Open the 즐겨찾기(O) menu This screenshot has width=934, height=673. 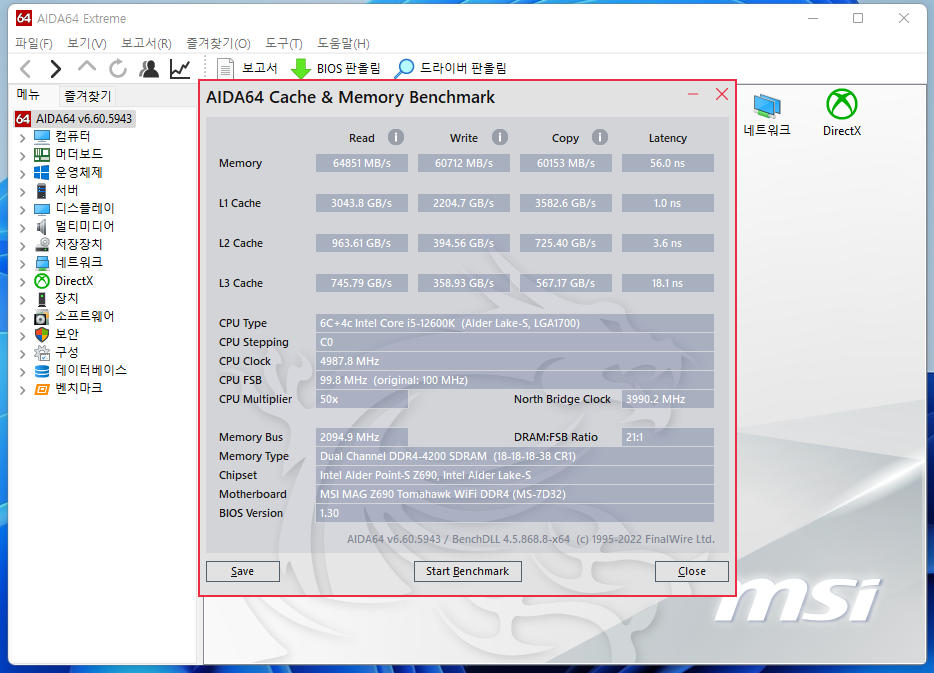coord(218,43)
